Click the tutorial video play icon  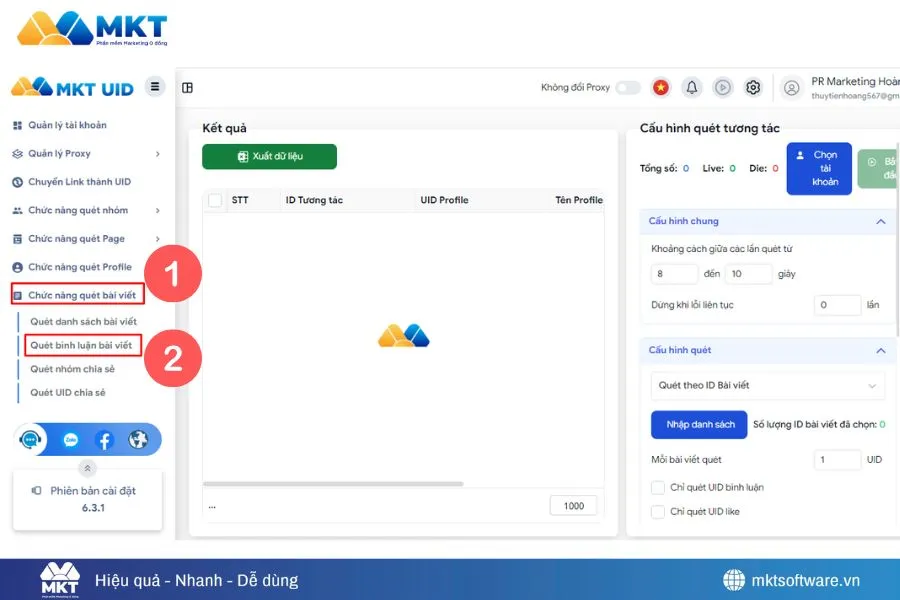click(722, 87)
